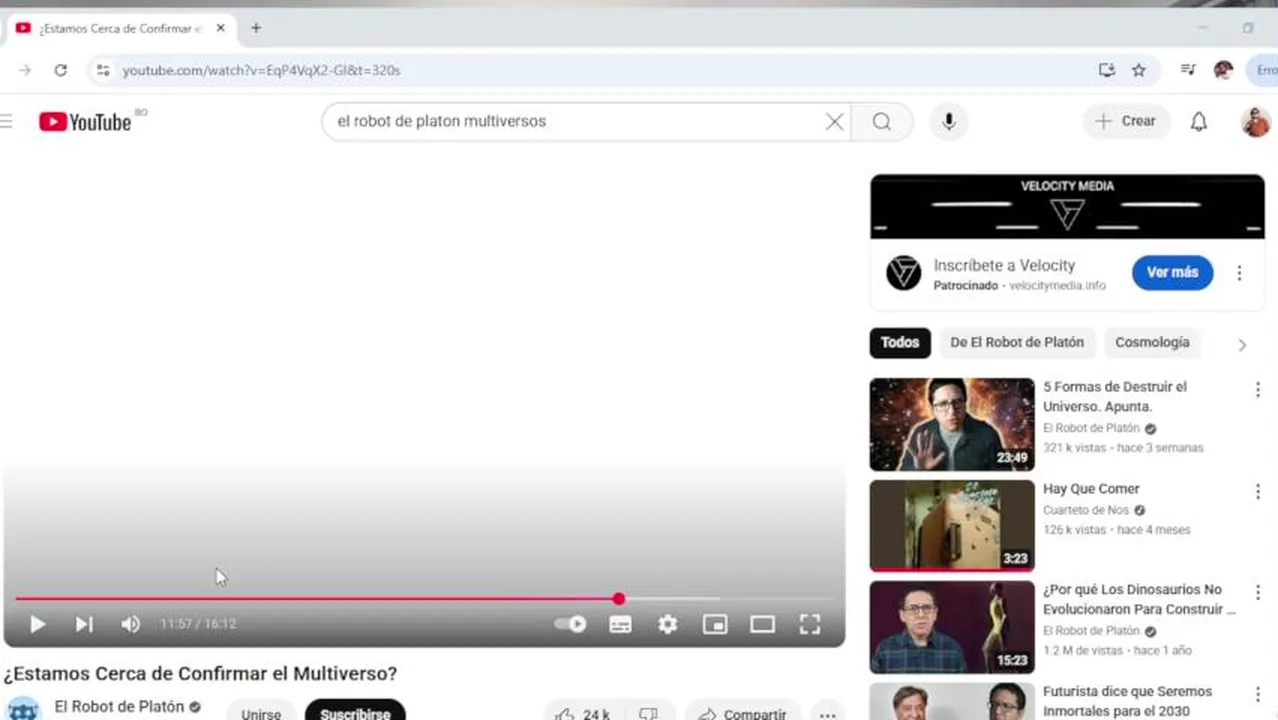Go forward in browser history
Viewport: 1278px width, 720px height.
click(25, 70)
